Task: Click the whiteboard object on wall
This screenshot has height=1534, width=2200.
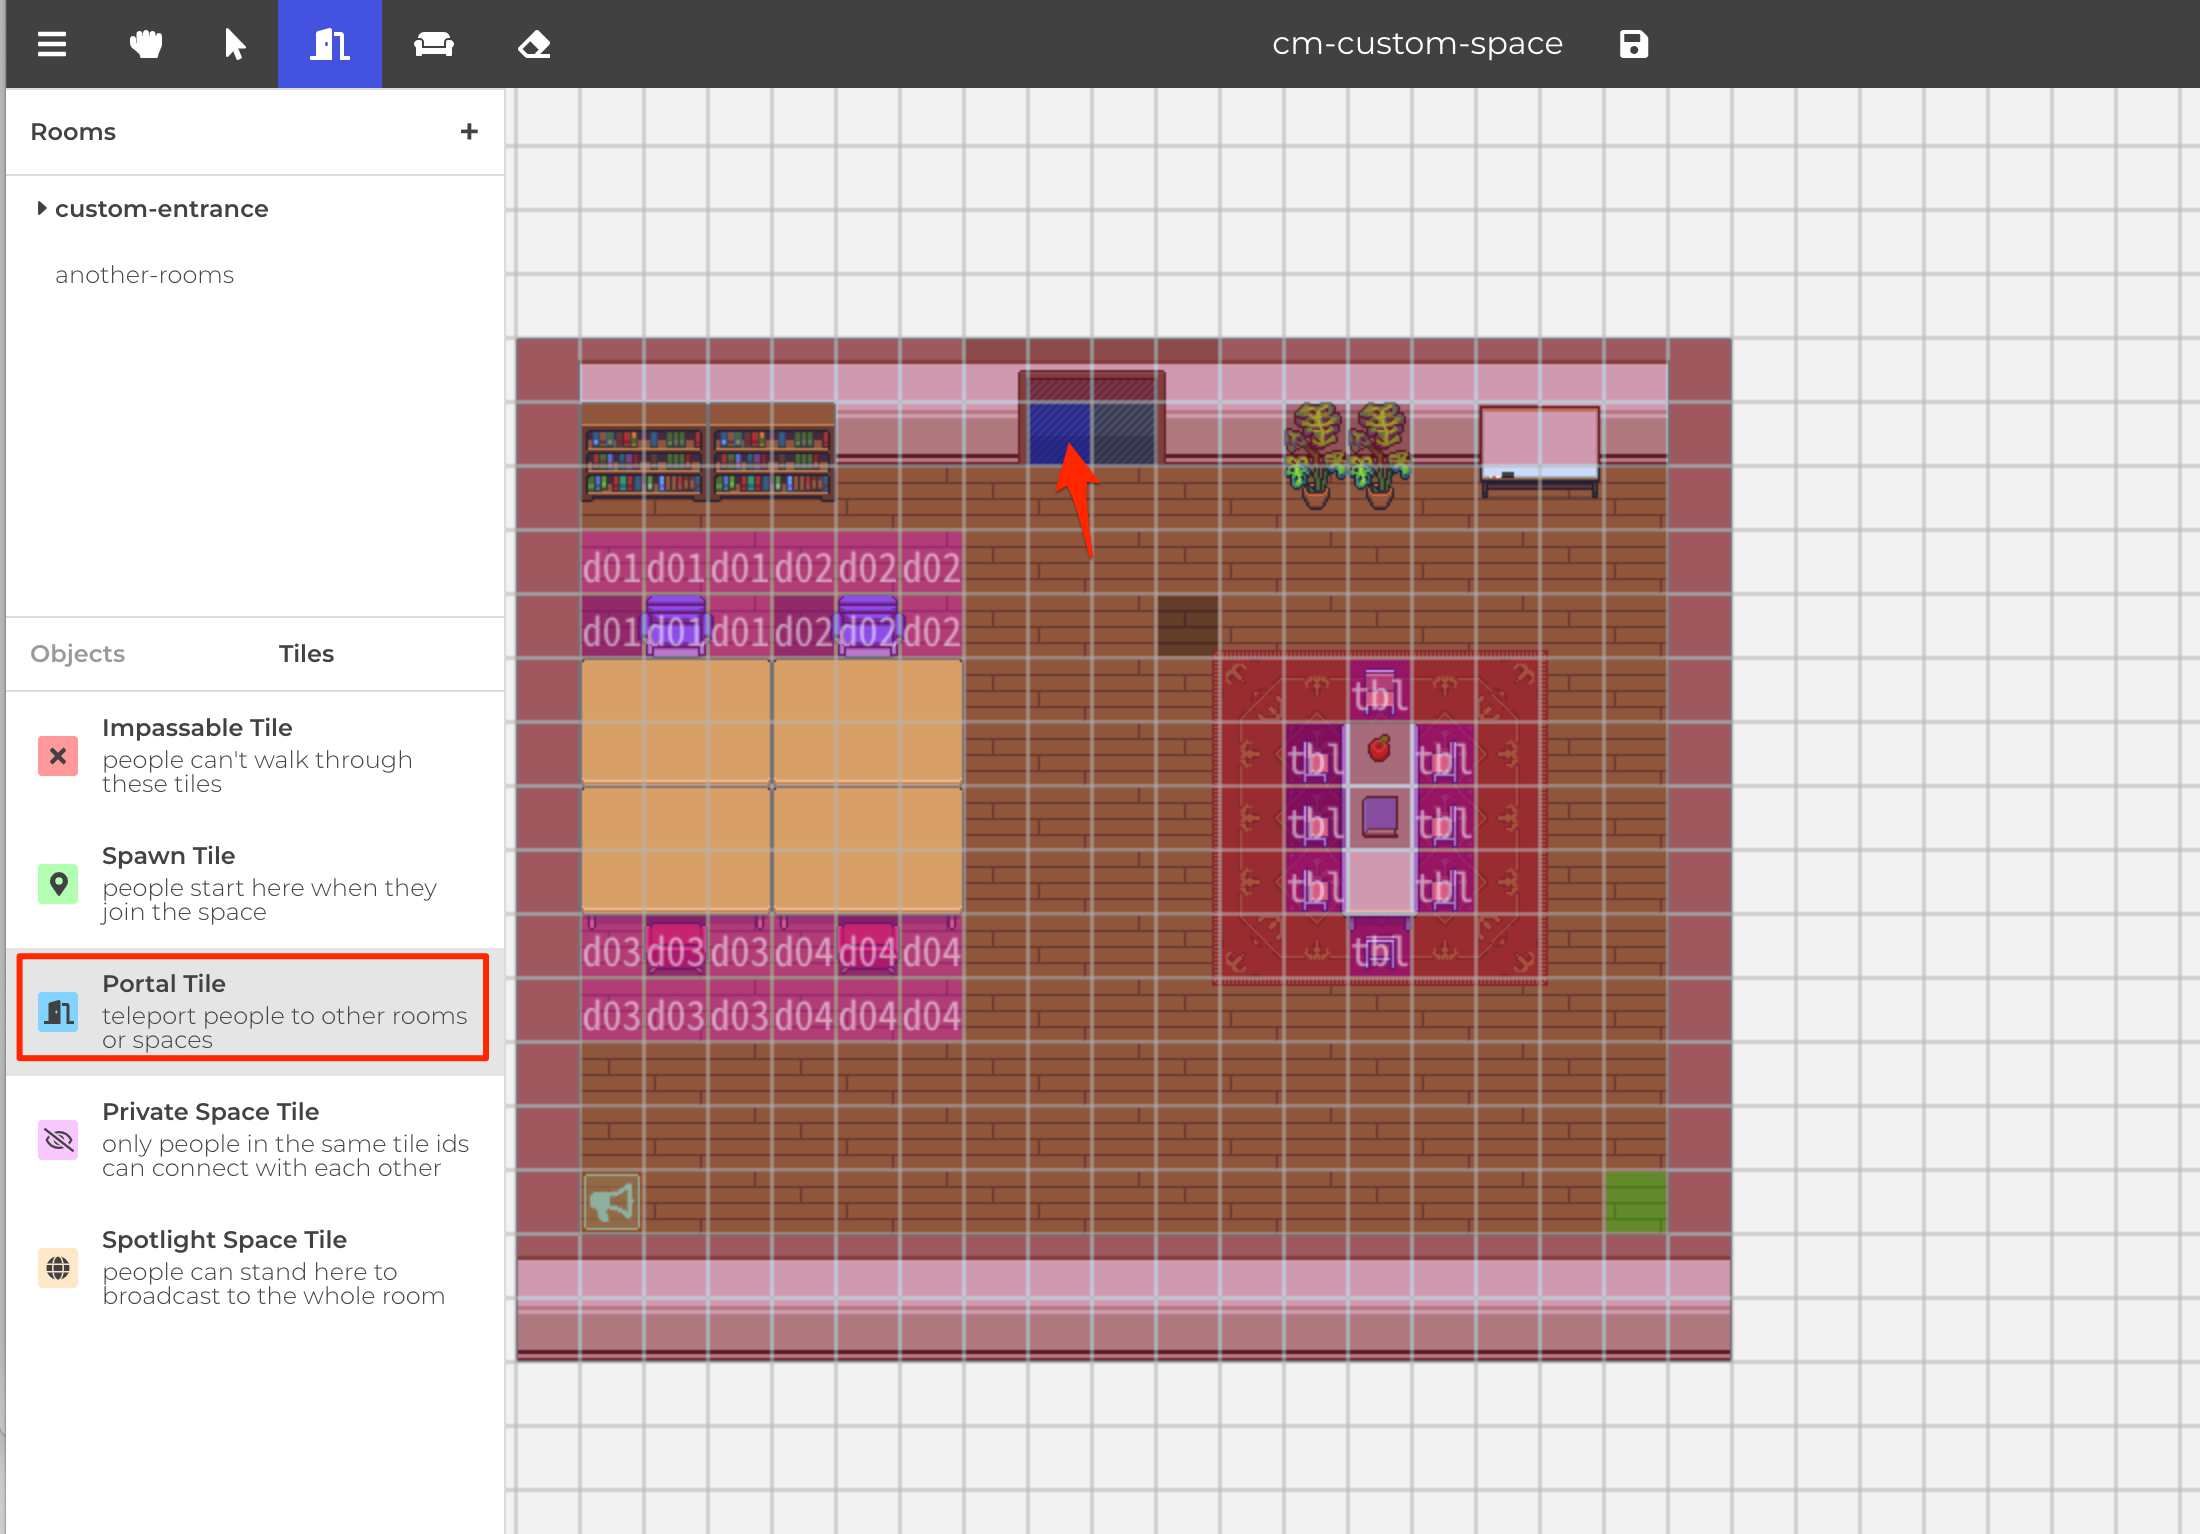Action: click(x=1540, y=450)
